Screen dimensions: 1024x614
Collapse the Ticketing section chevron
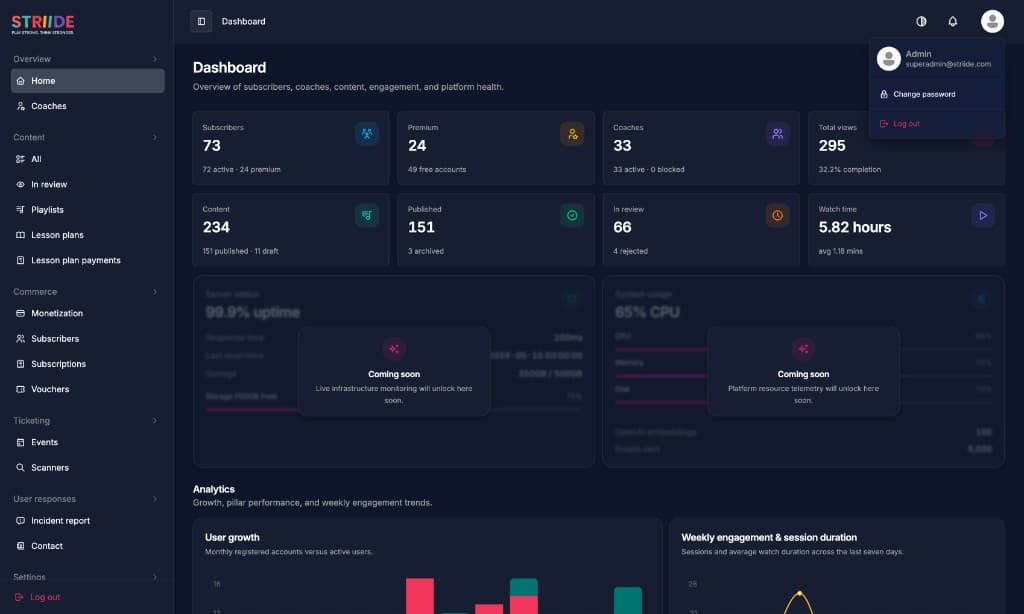(x=155, y=421)
